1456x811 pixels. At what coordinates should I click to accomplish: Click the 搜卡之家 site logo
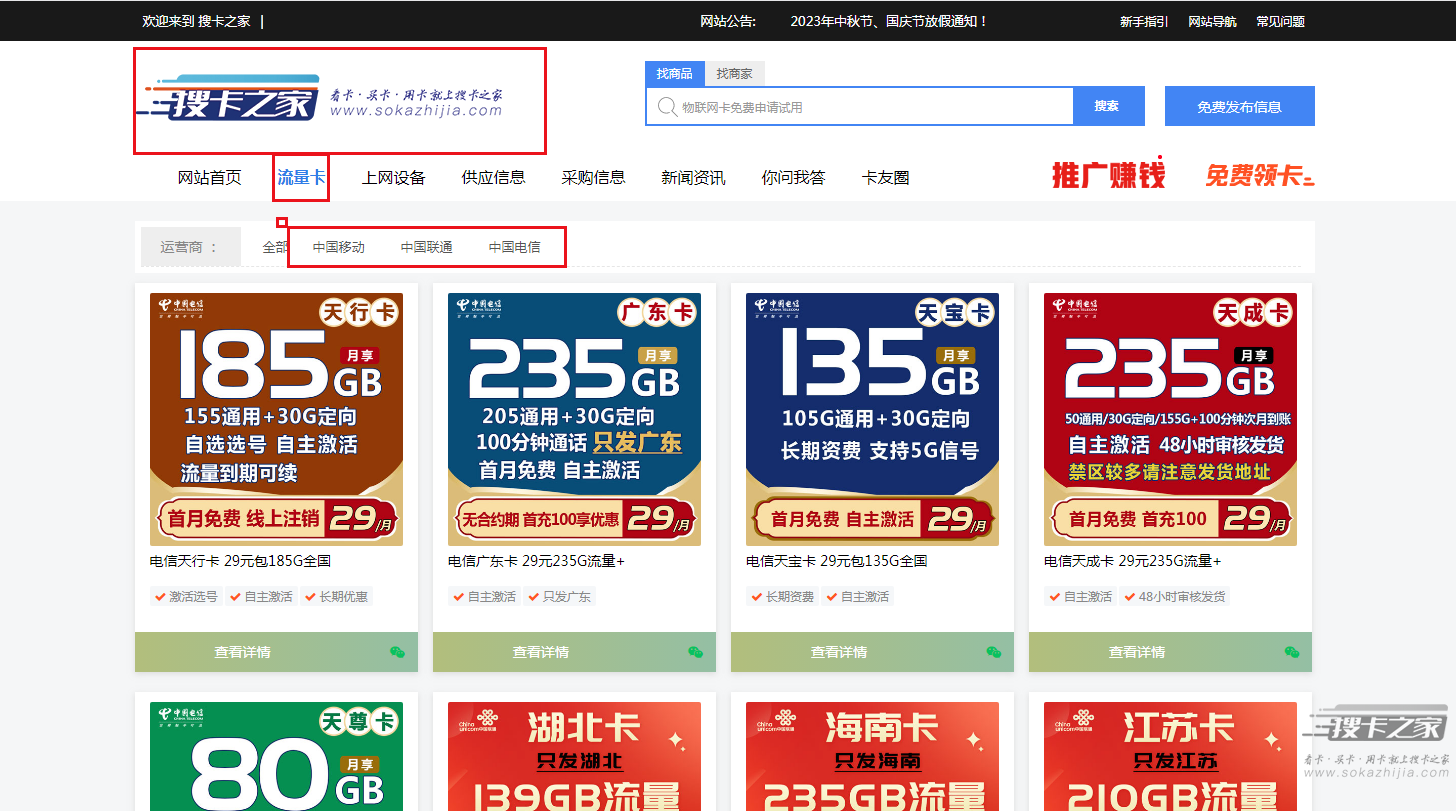[x=320, y=97]
